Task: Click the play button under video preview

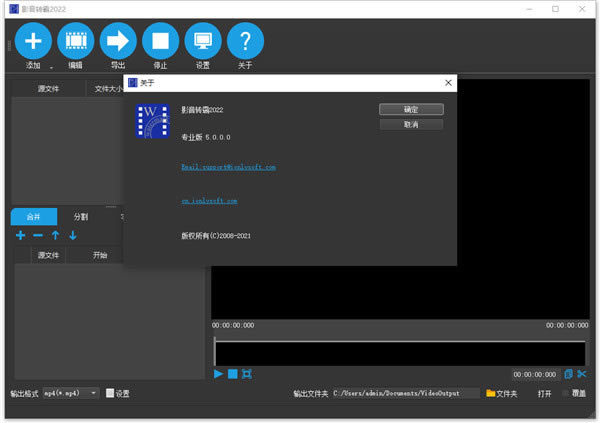Action: pyautogui.click(x=218, y=373)
